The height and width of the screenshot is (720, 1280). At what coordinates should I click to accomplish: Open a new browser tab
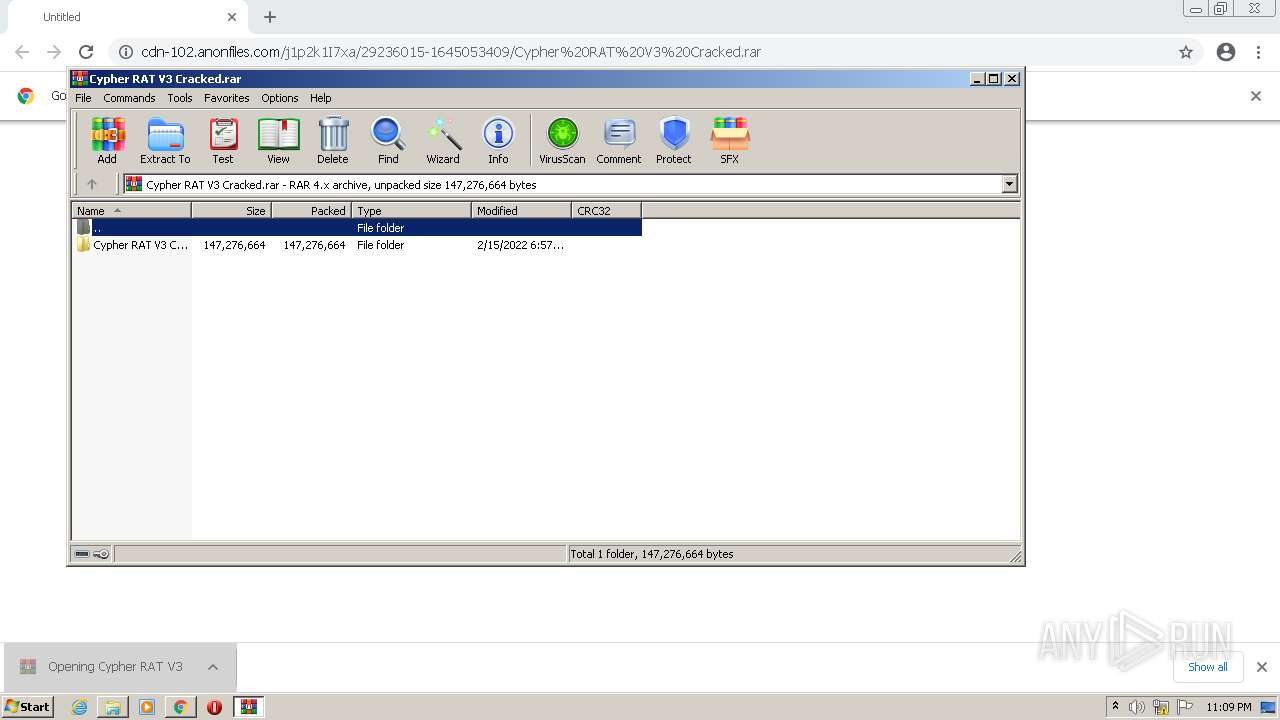tap(270, 17)
